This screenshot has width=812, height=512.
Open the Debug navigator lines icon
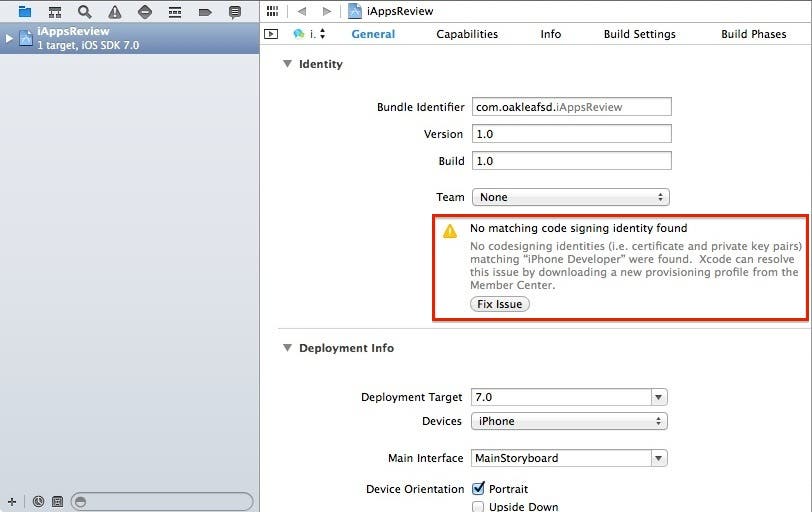tap(175, 12)
